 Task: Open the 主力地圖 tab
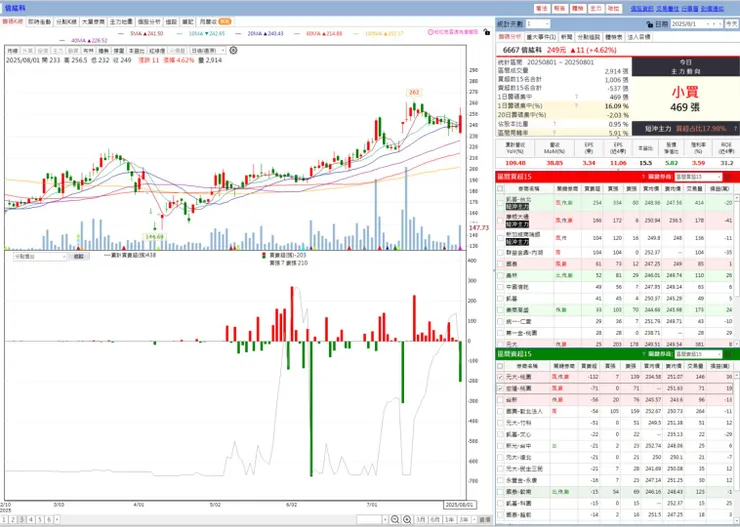[x=121, y=22]
